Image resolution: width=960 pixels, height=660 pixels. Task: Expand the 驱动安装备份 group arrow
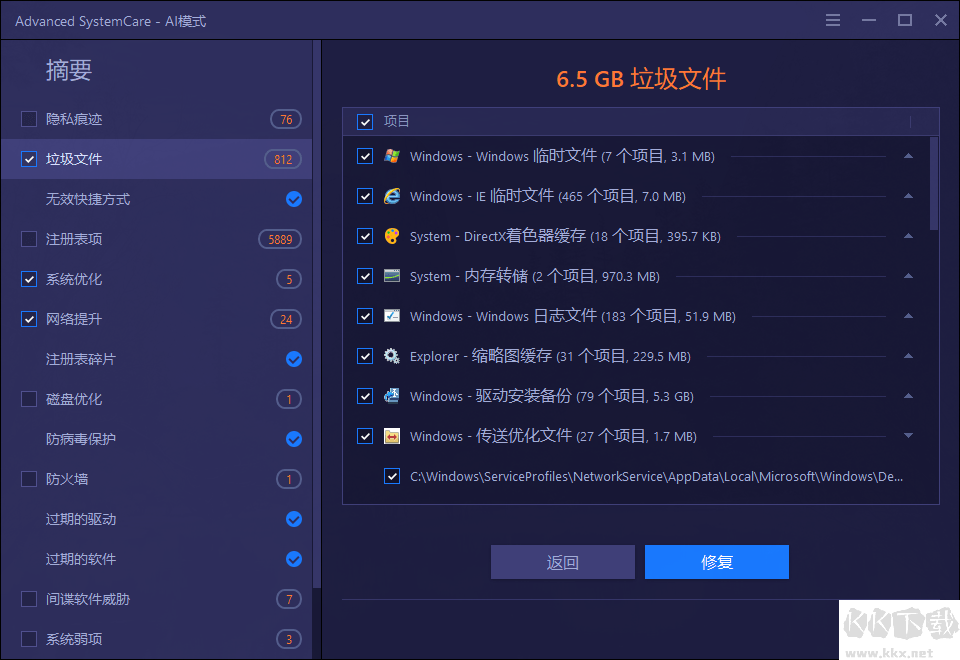pyautogui.click(x=909, y=396)
